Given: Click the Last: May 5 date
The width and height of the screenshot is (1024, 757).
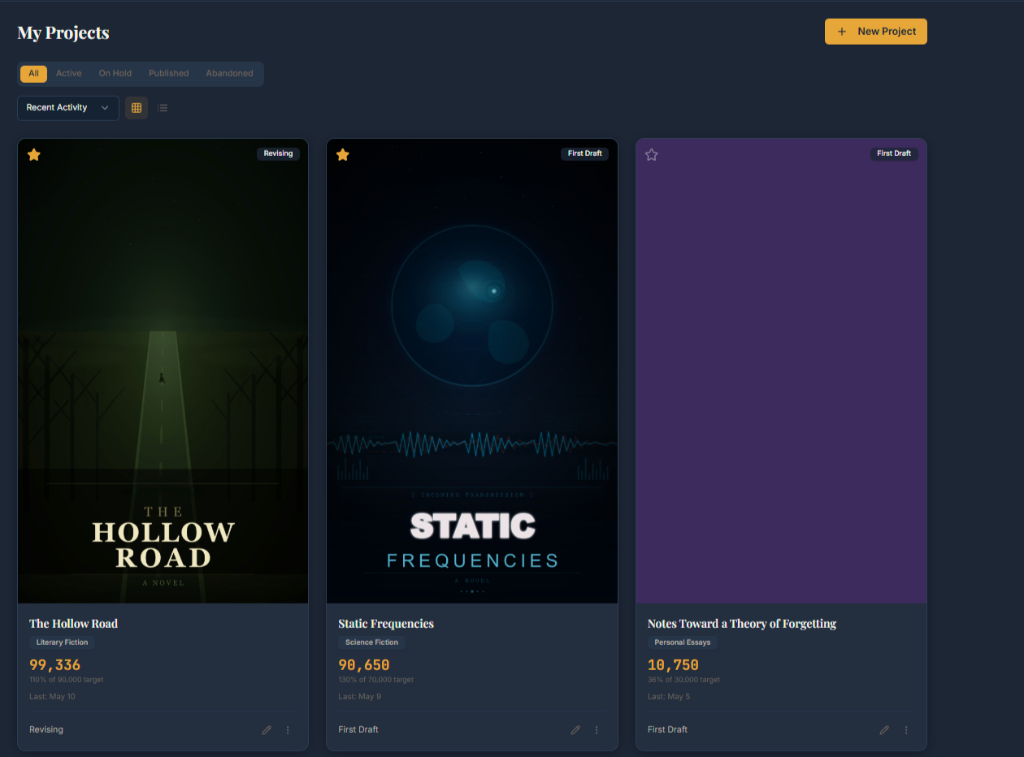Looking at the screenshot, I should (x=668, y=697).
